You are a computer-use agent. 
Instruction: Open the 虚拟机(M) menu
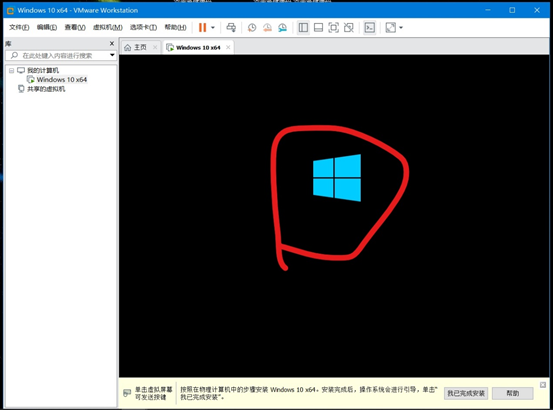coord(108,27)
